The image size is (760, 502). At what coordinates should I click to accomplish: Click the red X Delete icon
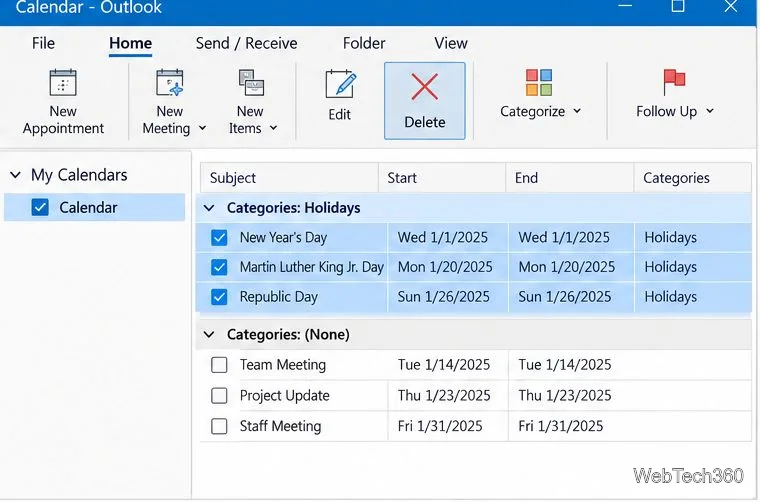coord(425,87)
